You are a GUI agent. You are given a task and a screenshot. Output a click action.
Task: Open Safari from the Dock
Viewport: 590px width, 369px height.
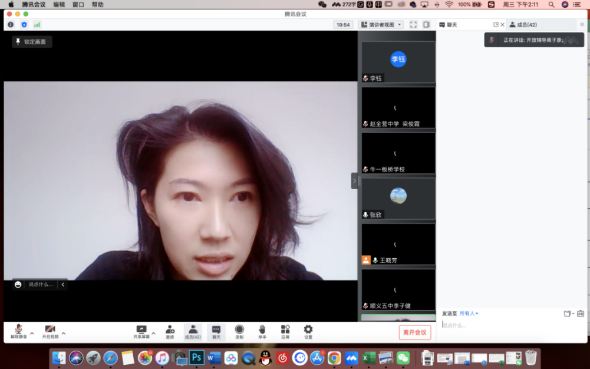tap(111, 358)
